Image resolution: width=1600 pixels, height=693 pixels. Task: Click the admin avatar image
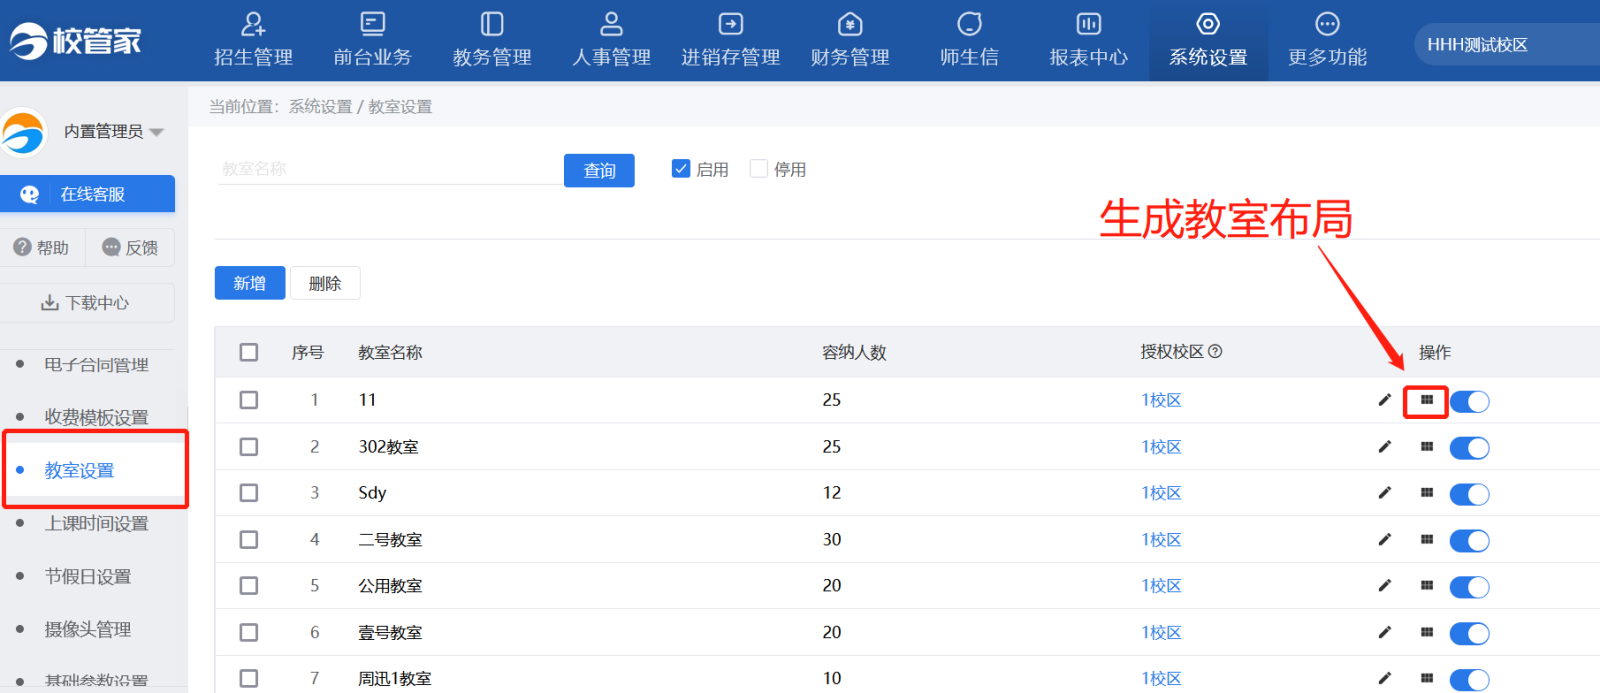[24, 132]
